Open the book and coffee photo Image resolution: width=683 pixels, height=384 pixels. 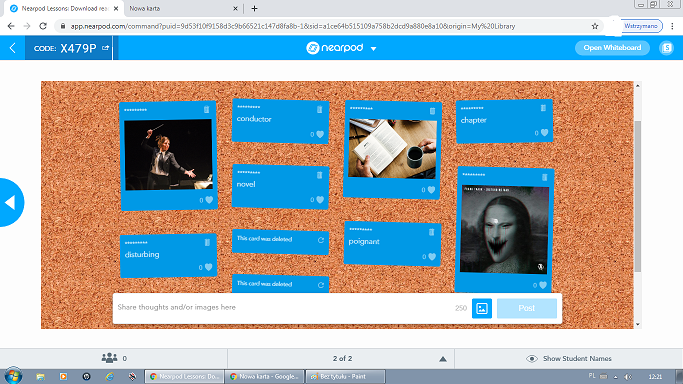click(392, 148)
